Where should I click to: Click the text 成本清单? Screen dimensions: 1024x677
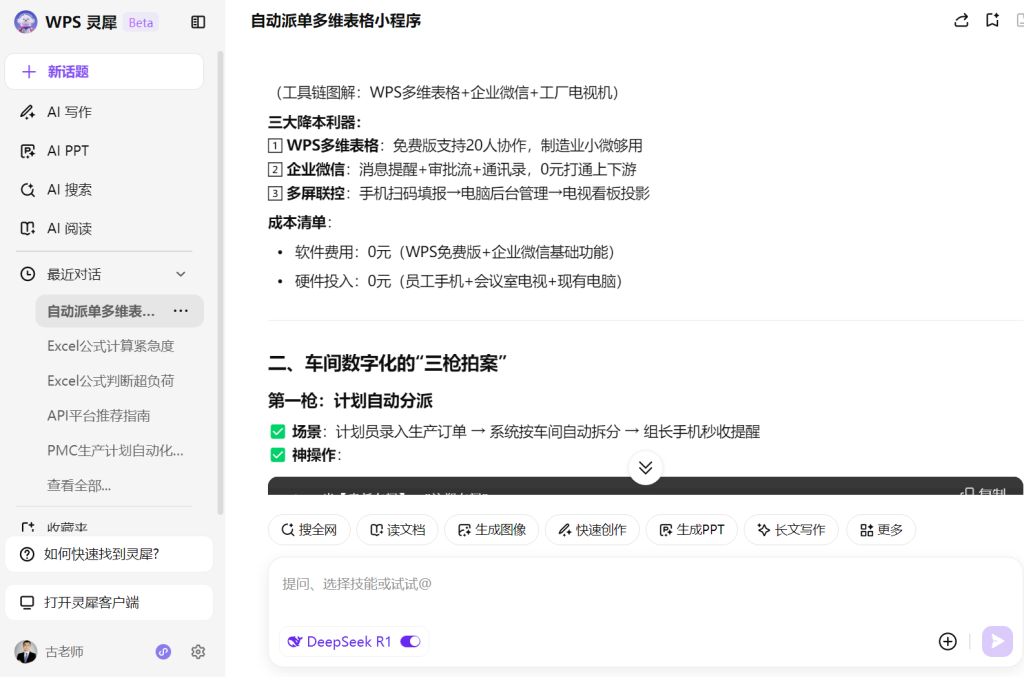(x=297, y=223)
